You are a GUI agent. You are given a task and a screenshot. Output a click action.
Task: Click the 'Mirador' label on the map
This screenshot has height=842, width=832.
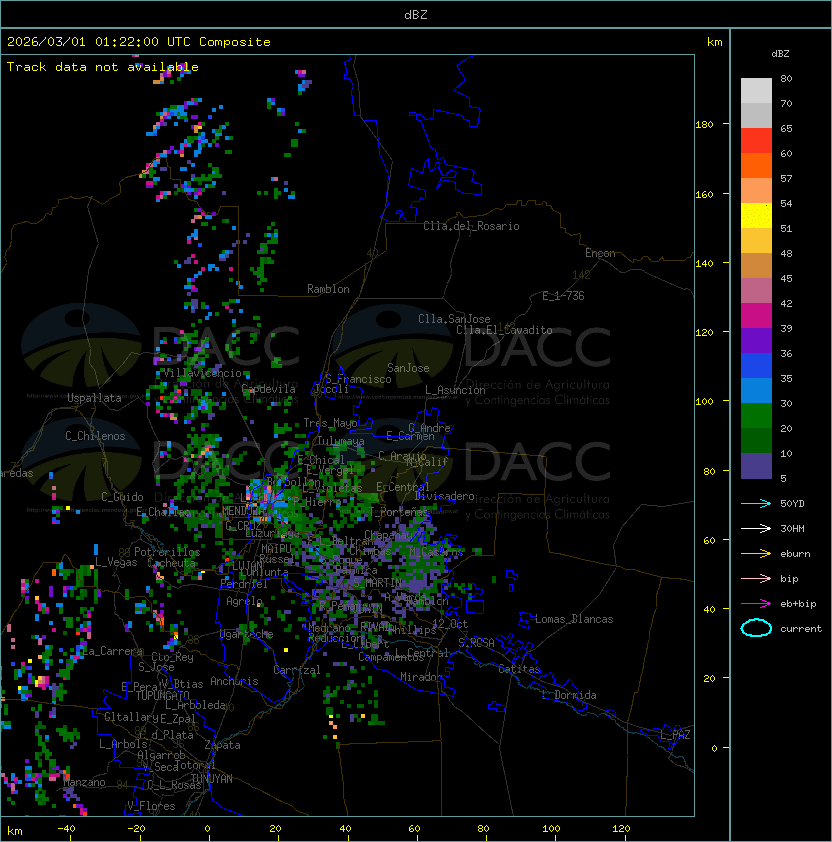pyautogui.click(x=421, y=677)
